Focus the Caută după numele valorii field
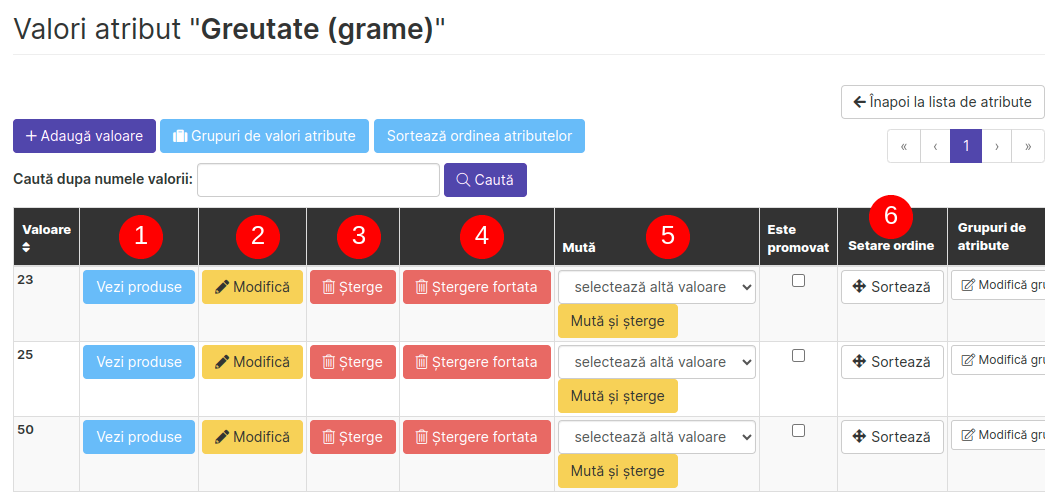1054x498 pixels. tap(318, 180)
